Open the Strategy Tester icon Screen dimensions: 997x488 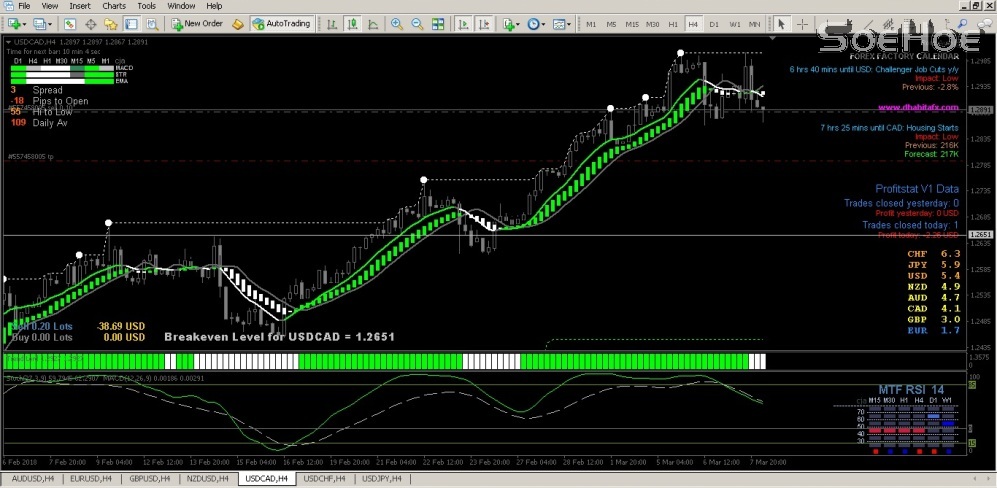point(151,23)
